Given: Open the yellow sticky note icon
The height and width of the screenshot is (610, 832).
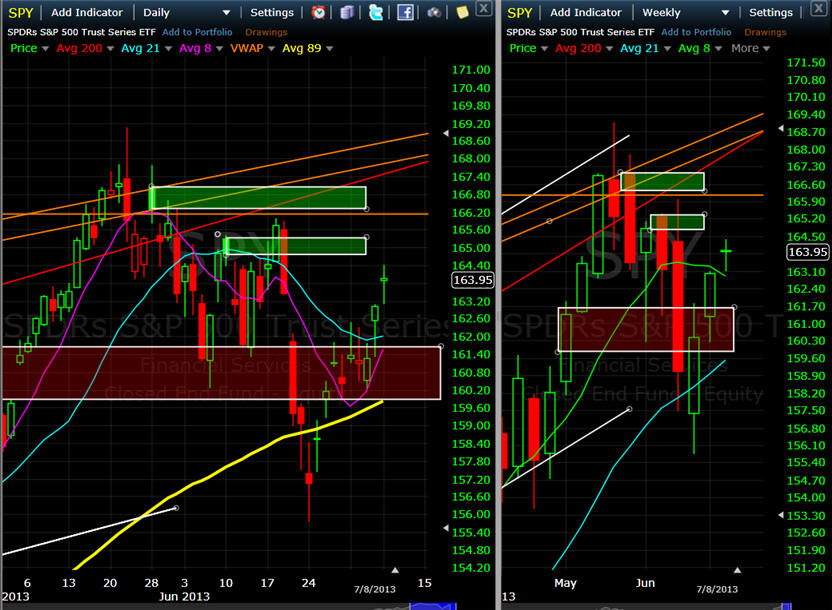Looking at the screenshot, I should [x=462, y=12].
